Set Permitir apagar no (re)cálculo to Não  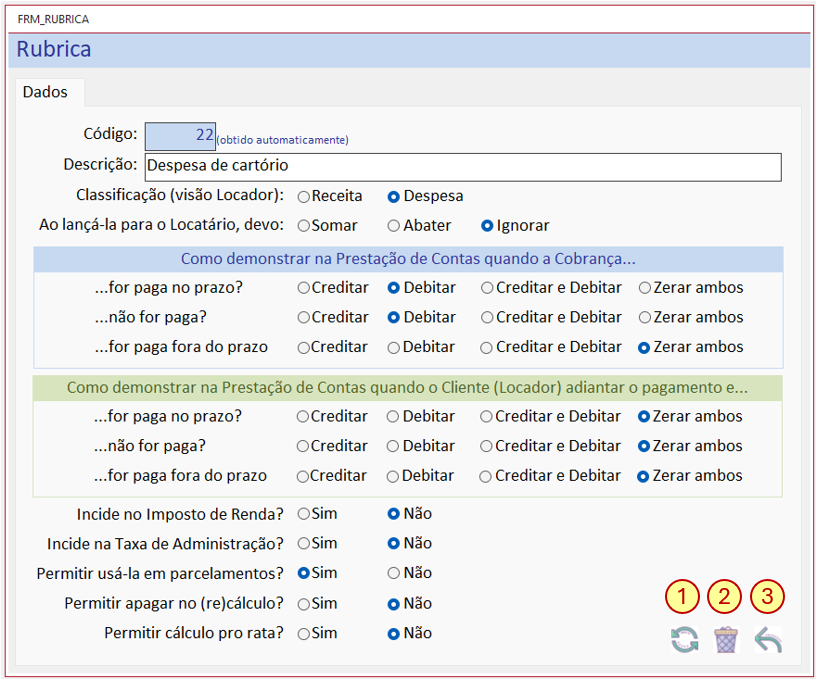point(393,604)
